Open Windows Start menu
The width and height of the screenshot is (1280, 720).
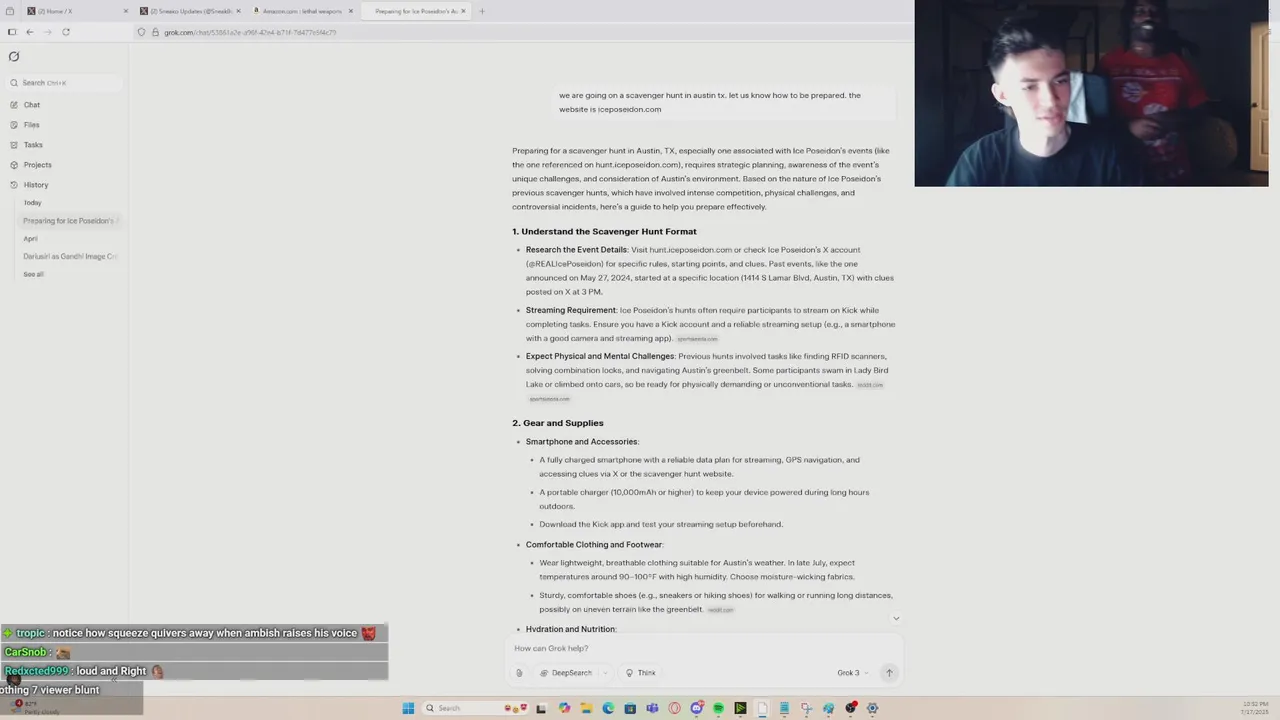pyautogui.click(x=408, y=708)
